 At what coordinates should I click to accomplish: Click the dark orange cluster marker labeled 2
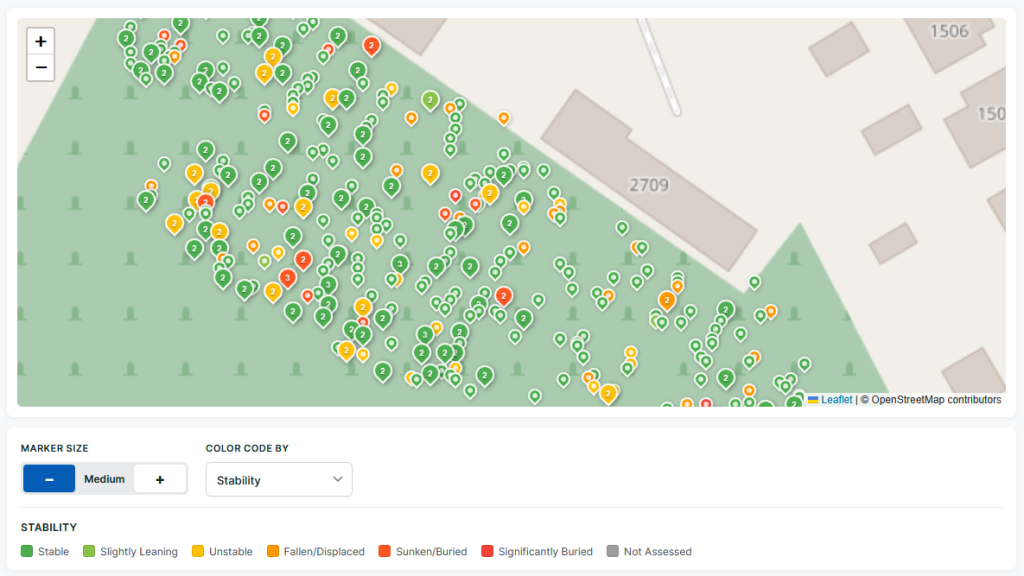[667, 301]
